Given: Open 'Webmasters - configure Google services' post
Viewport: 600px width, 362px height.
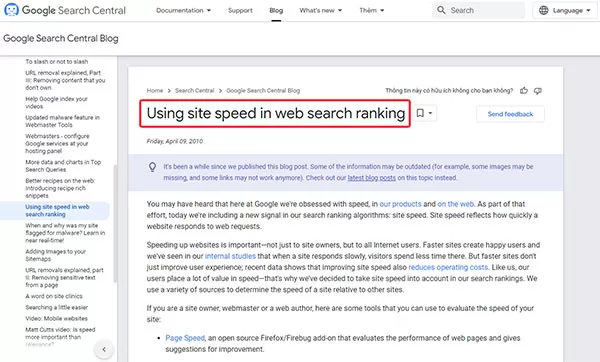Looking at the screenshot, I should [57, 143].
